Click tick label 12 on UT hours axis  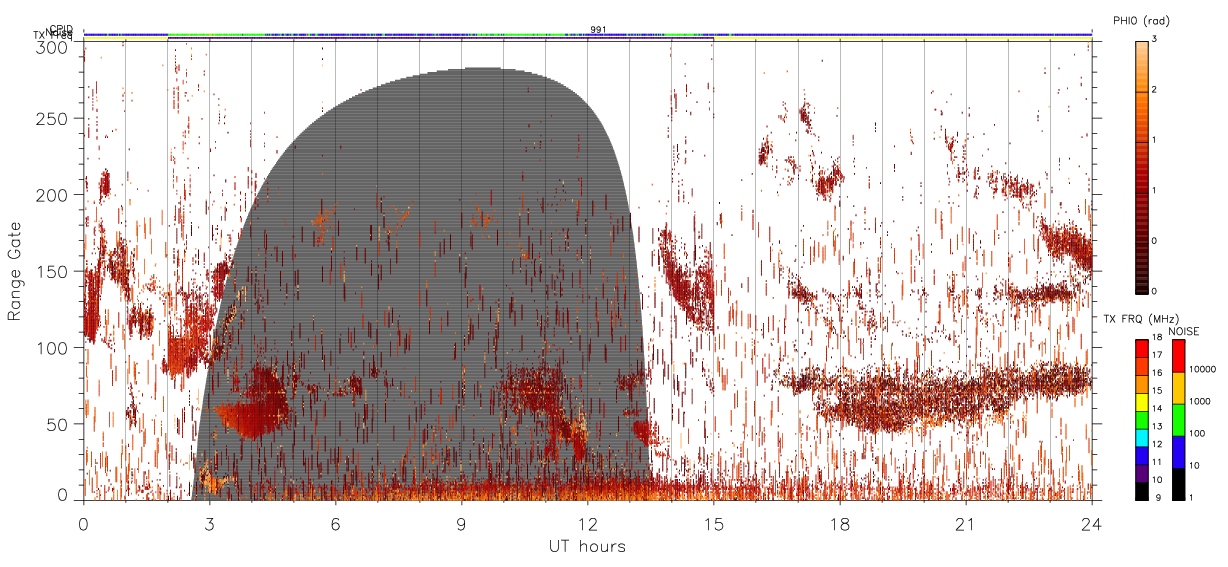[x=588, y=524]
